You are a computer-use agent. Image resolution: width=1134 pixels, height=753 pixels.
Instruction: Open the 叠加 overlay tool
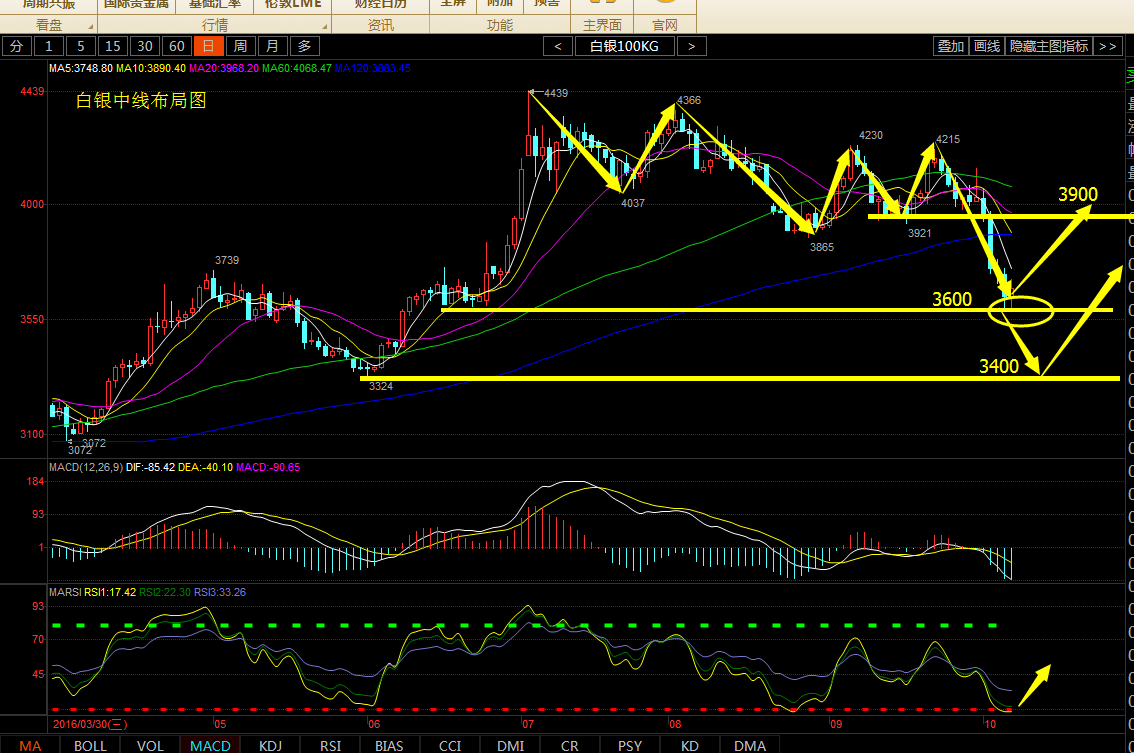point(950,46)
